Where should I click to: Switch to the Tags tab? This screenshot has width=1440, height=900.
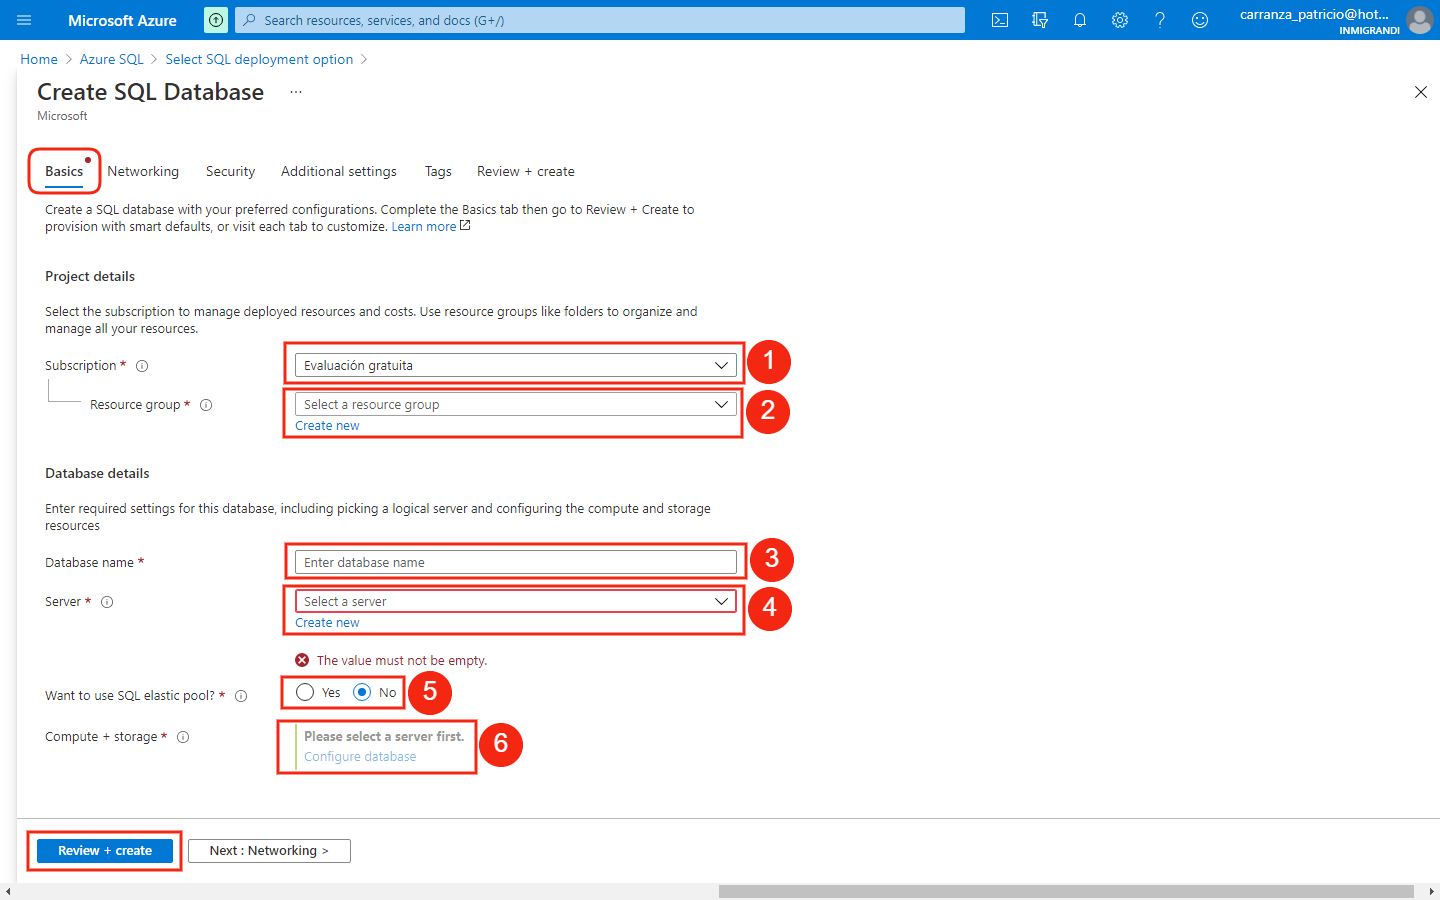click(x=438, y=172)
